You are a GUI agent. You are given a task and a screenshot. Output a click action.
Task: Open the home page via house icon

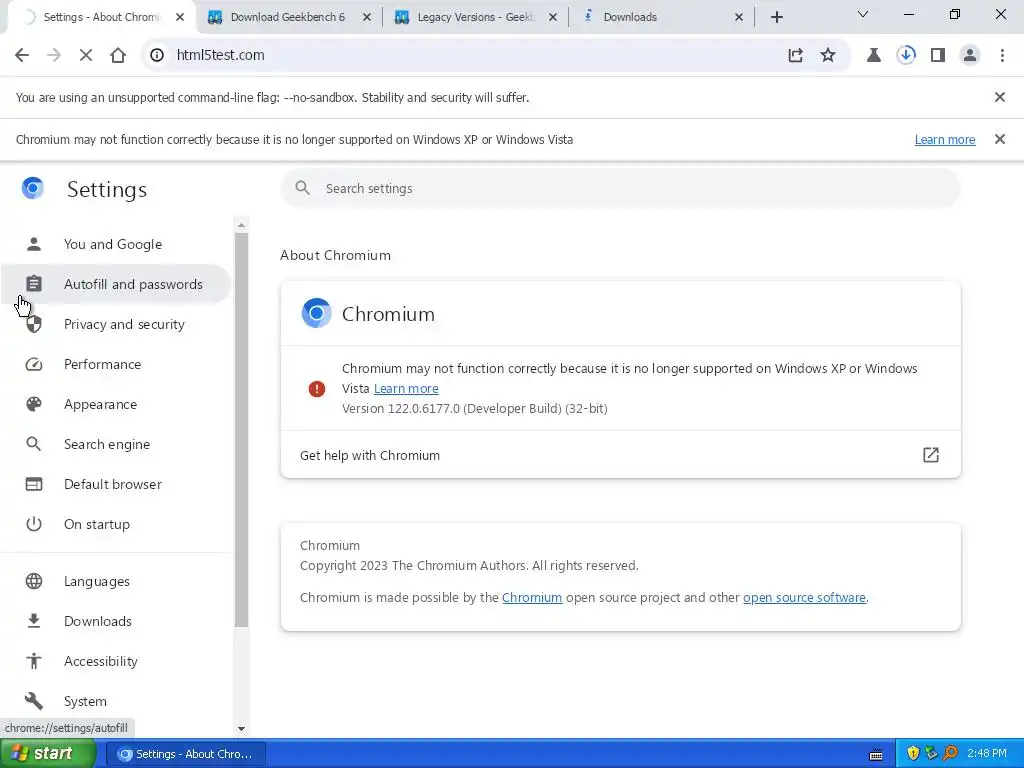[x=118, y=55]
